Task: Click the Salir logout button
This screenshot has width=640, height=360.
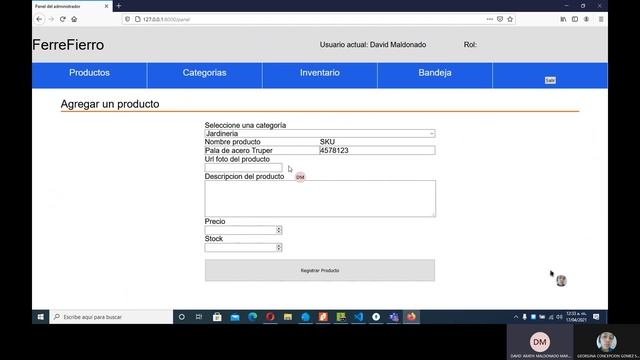Action: pos(550,80)
